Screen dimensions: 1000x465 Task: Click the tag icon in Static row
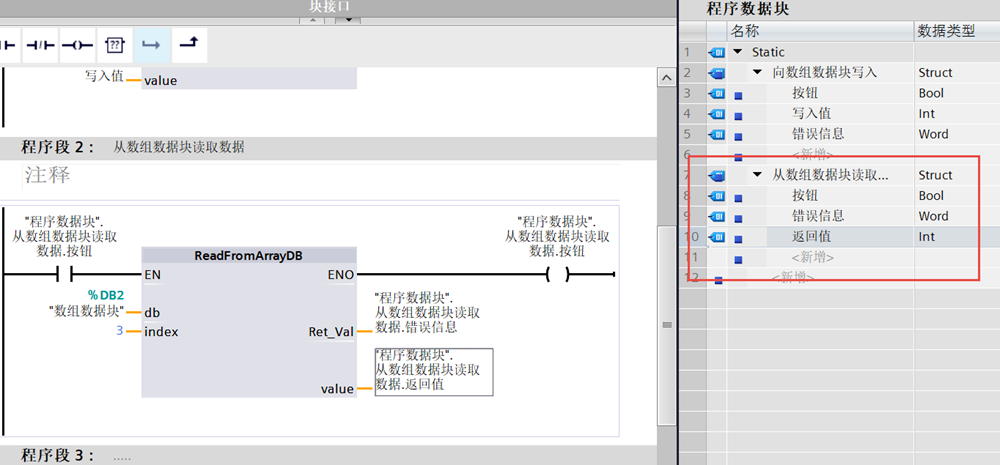717,52
